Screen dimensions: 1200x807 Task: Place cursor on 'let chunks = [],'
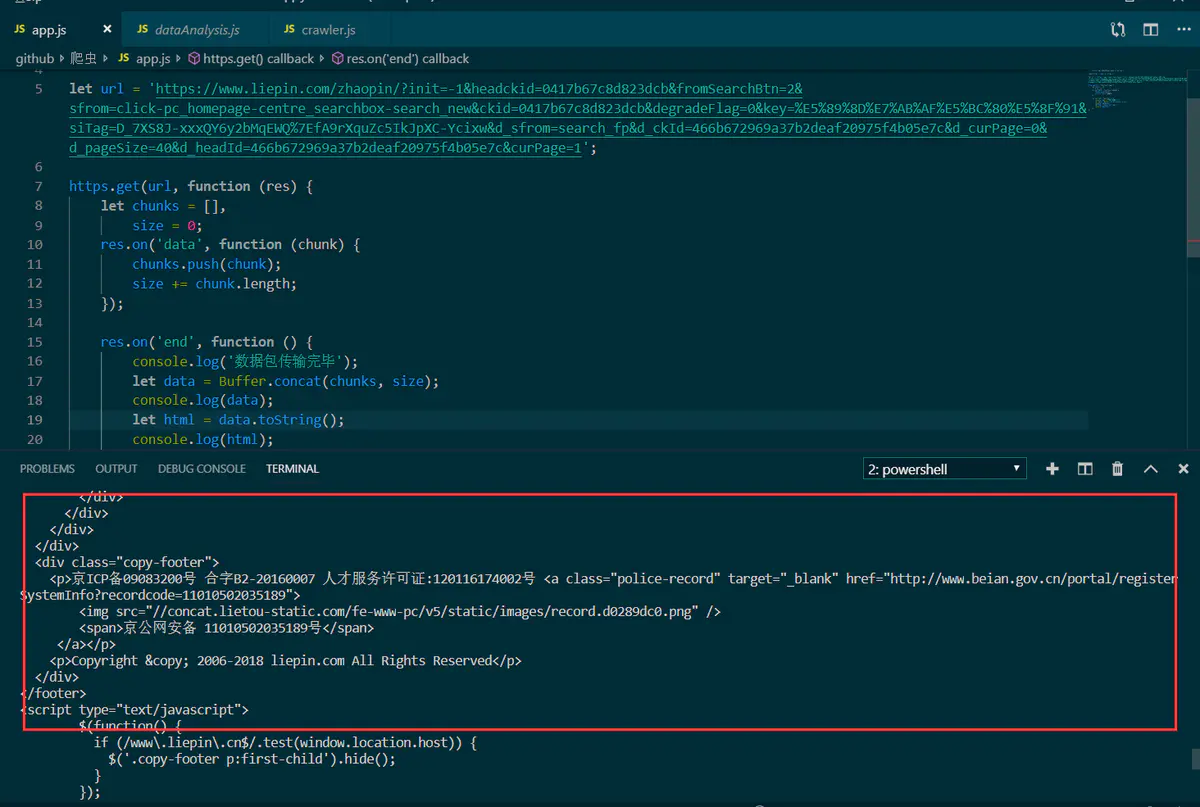(x=163, y=206)
